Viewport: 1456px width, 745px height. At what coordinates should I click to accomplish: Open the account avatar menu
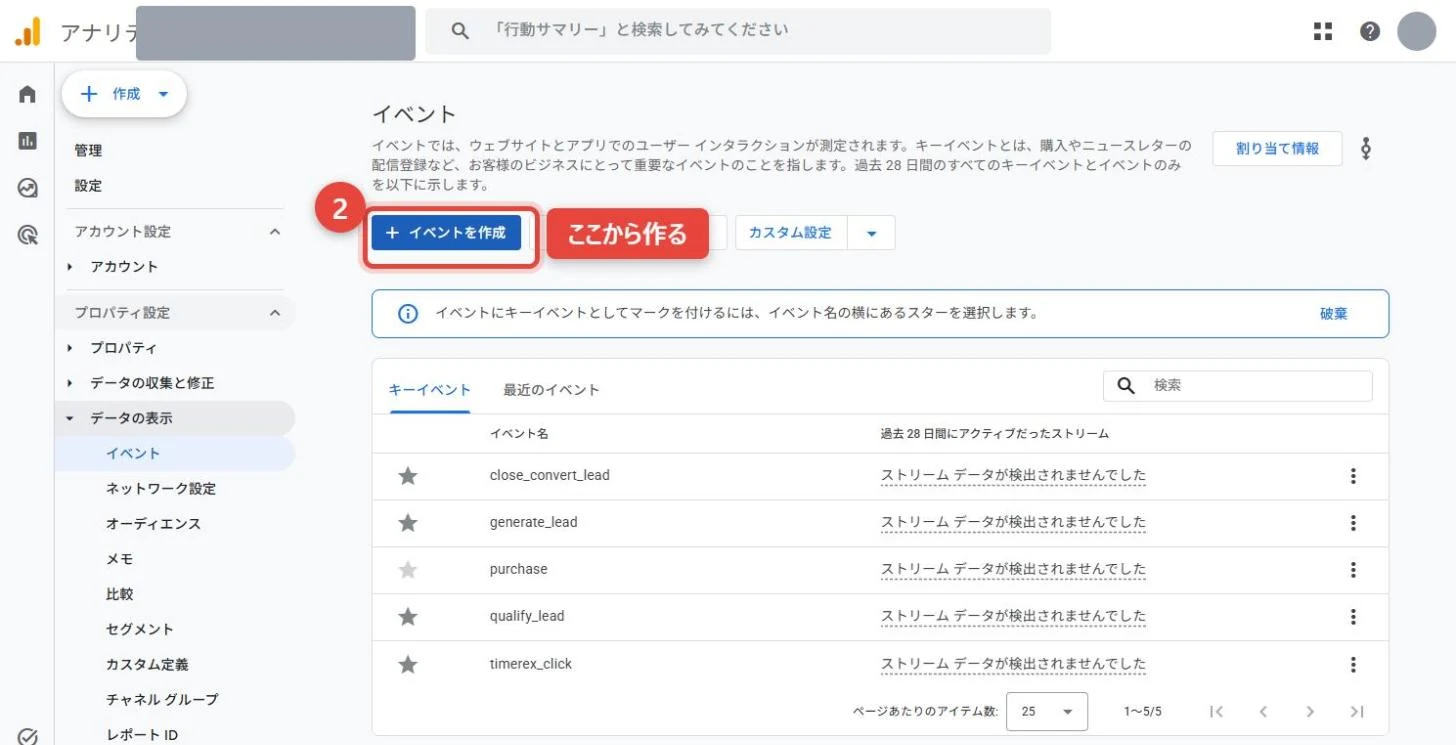point(1416,31)
